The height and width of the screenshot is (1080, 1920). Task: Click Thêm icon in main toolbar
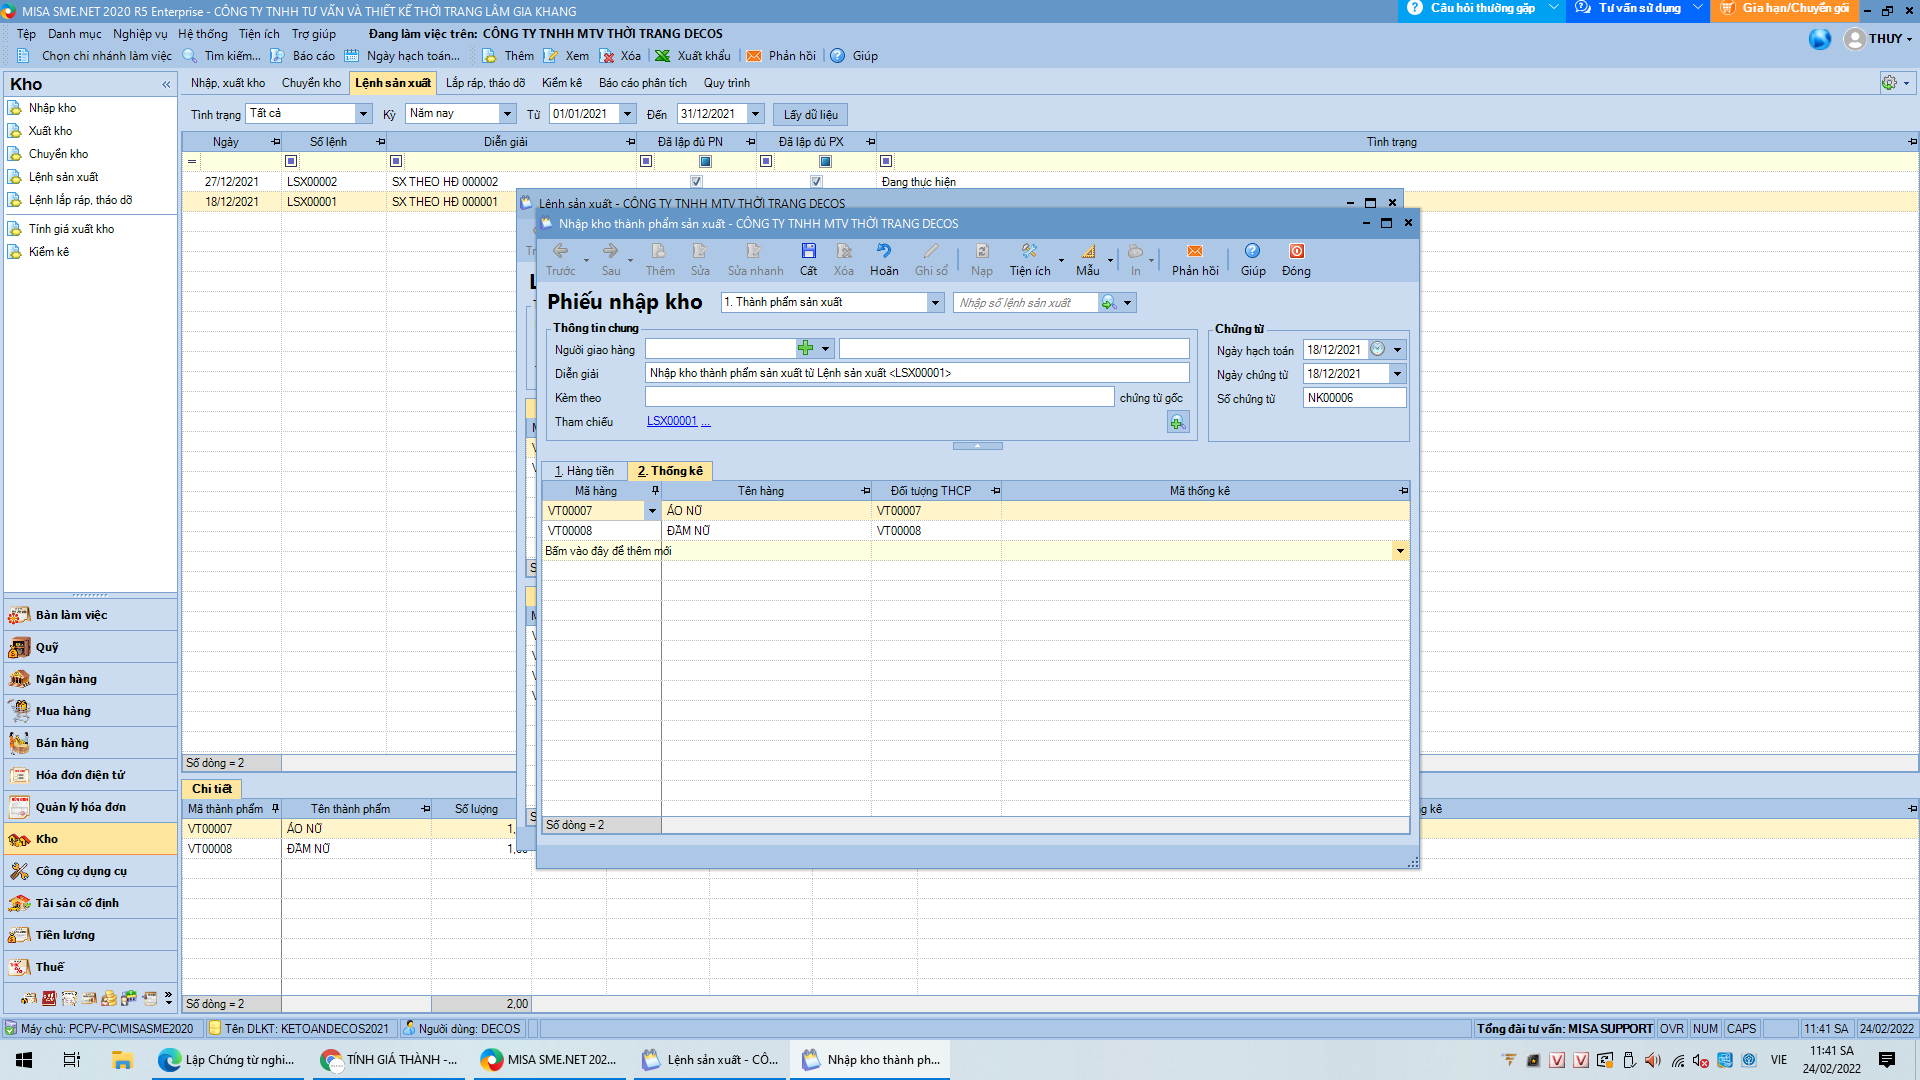[489, 56]
